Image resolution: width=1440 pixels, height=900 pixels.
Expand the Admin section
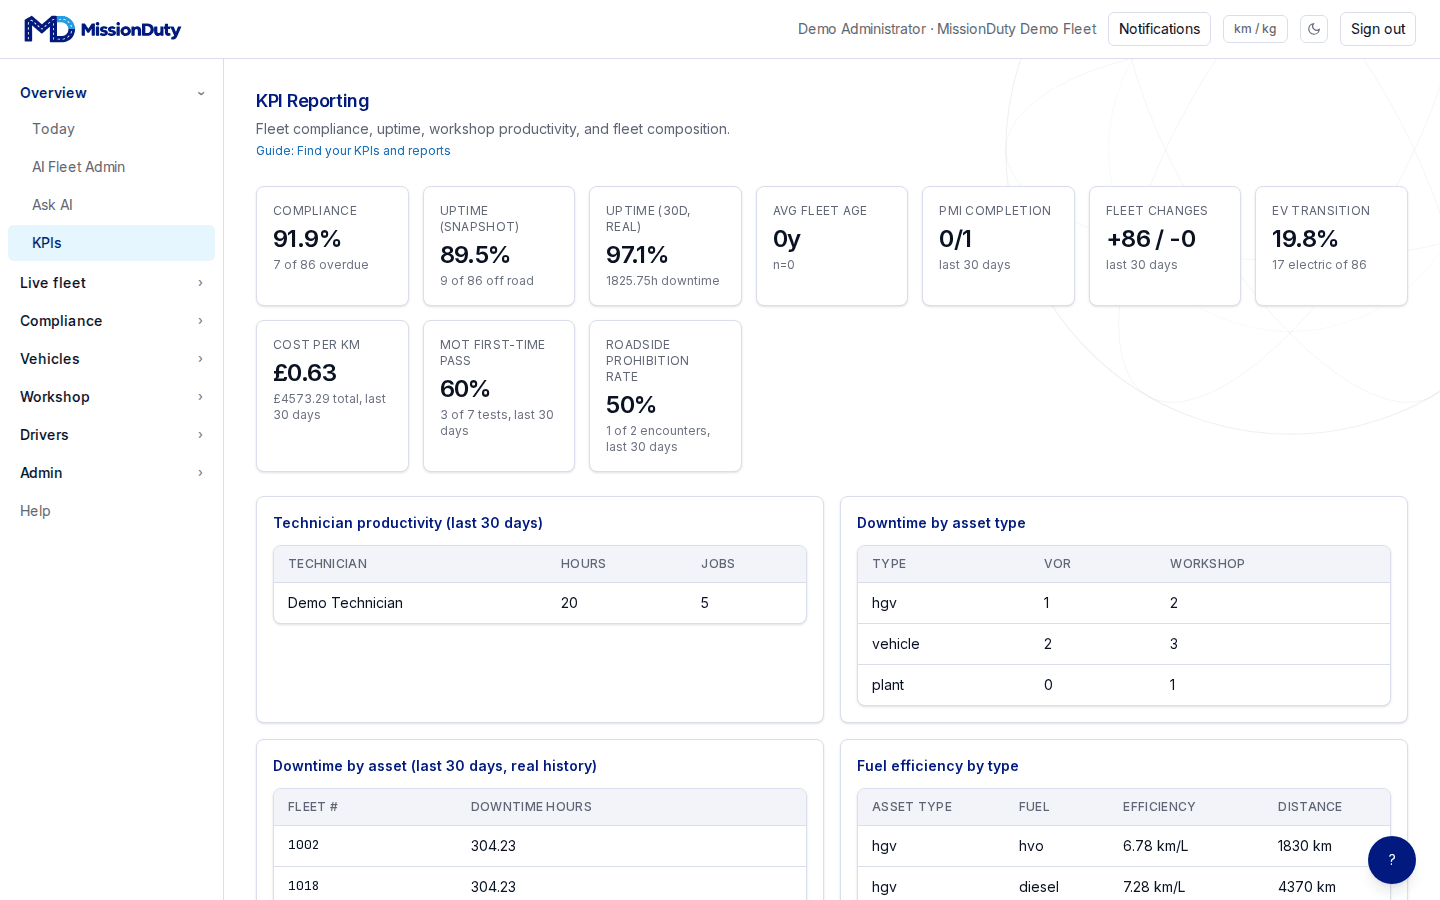coord(111,473)
